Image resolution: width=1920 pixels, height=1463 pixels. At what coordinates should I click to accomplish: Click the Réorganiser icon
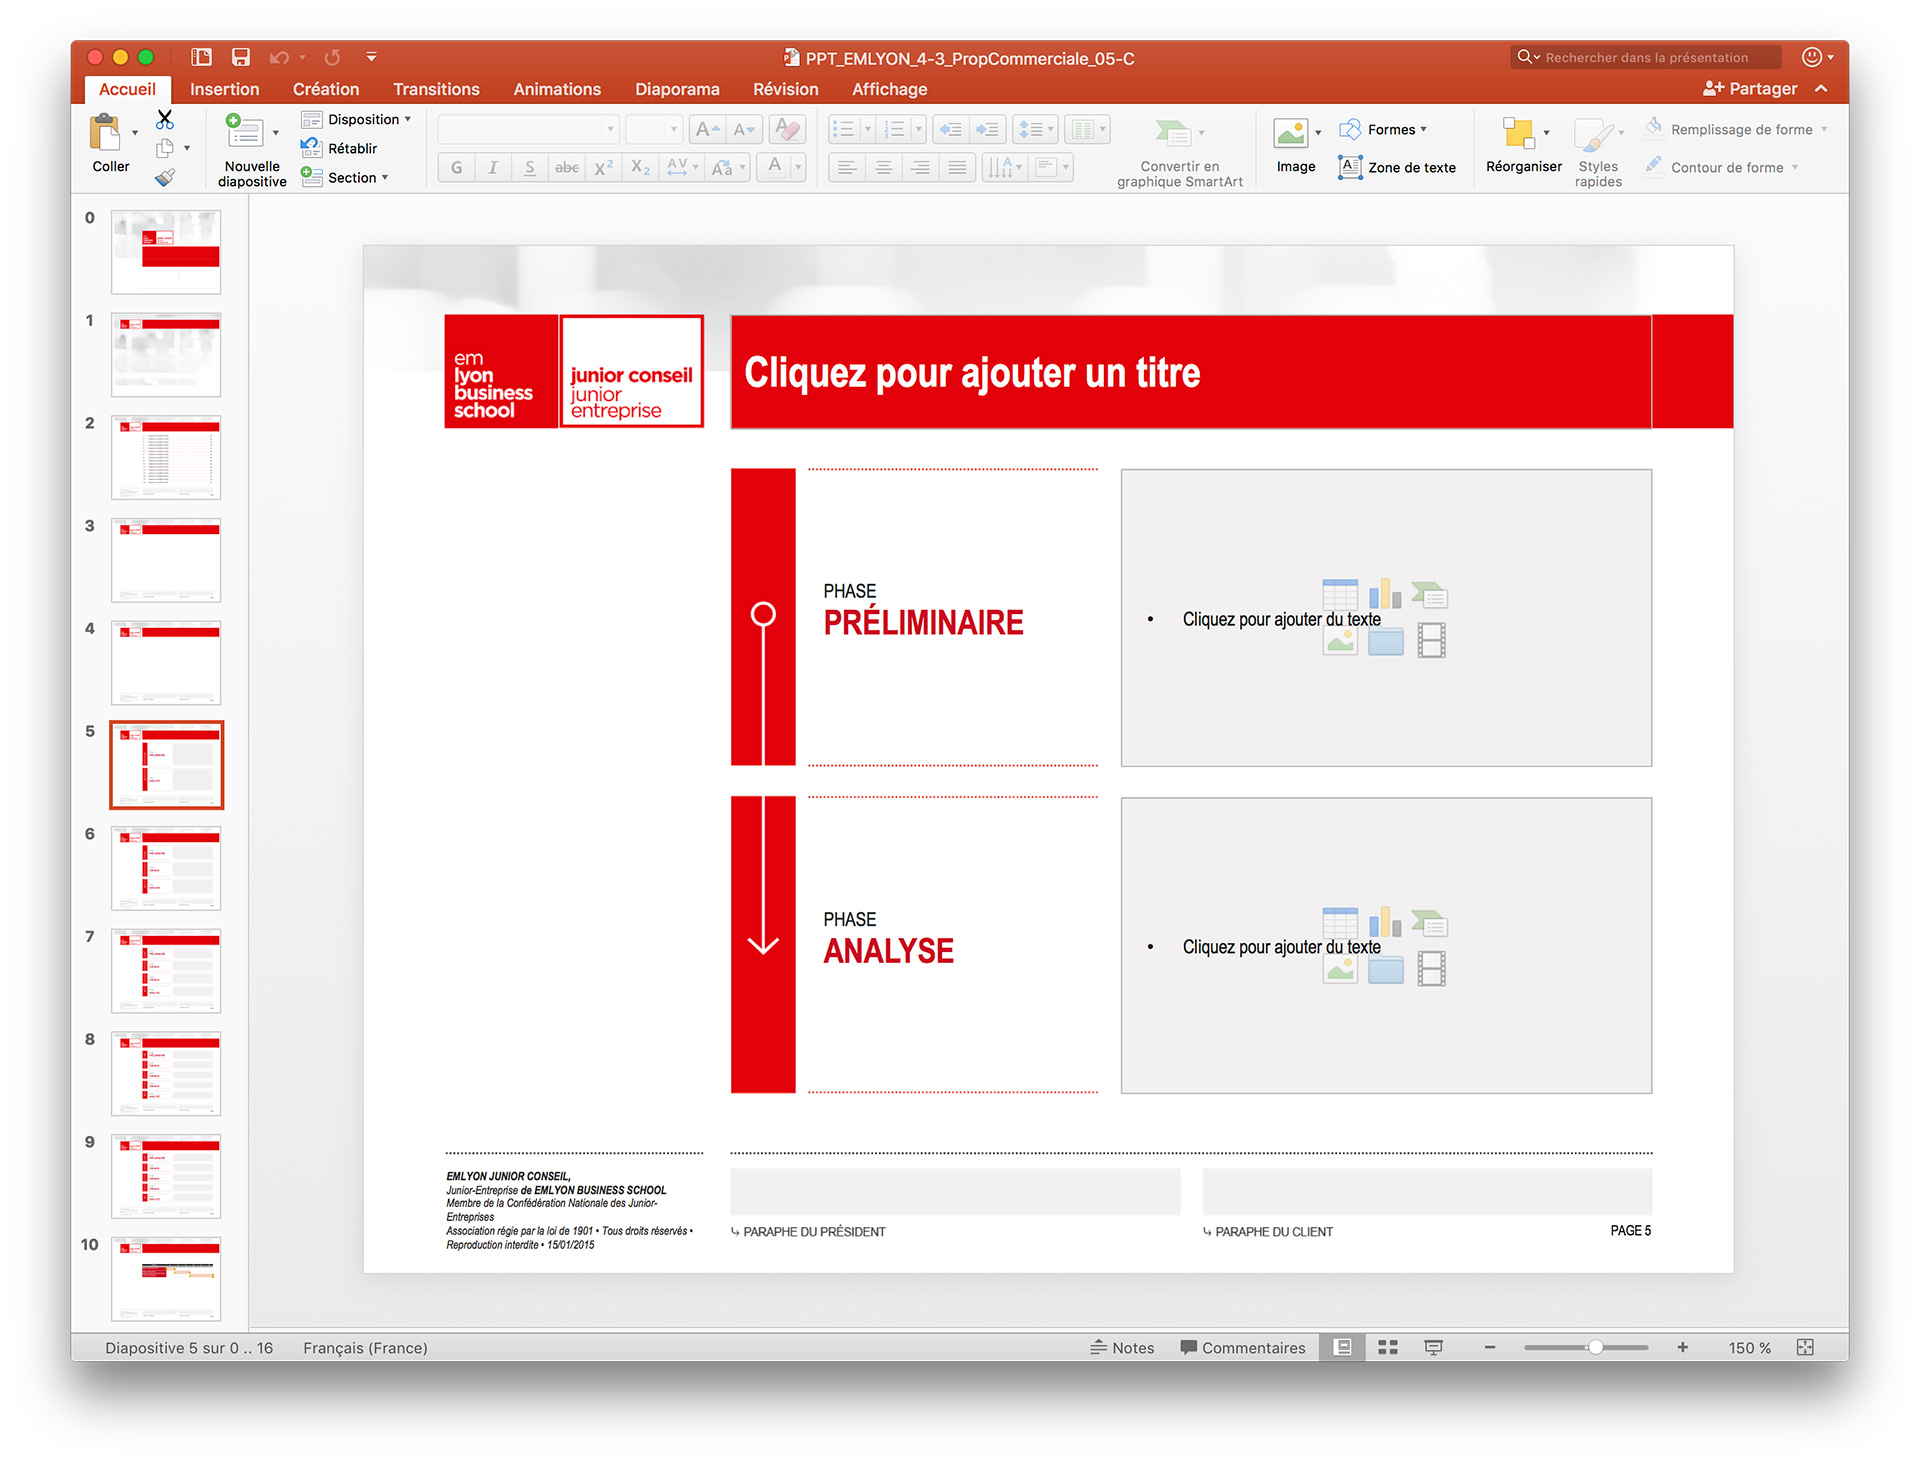click(1517, 132)
